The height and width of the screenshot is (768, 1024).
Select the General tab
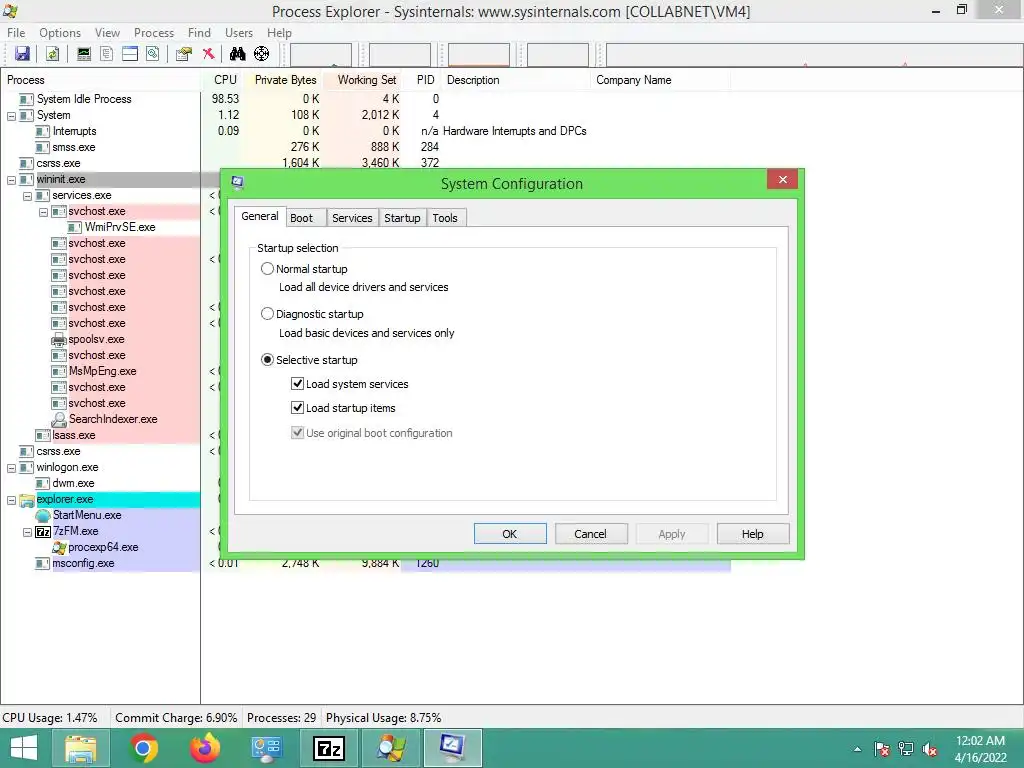click(260, 216)
